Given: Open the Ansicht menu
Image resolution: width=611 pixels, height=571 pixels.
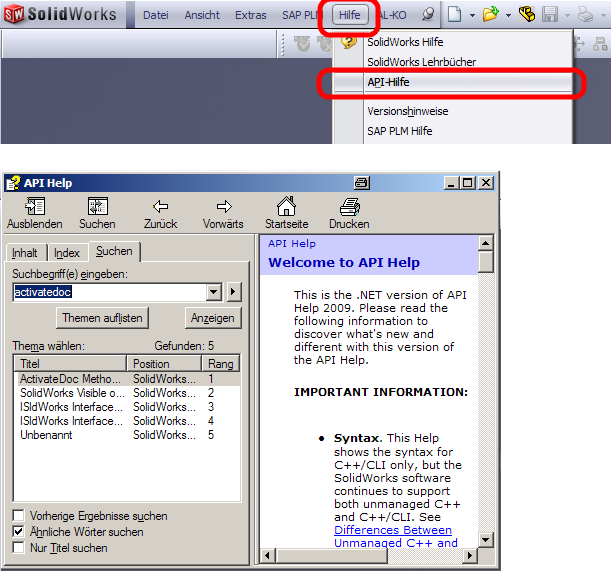Looking at the screenshot, I should pos(202,15).
